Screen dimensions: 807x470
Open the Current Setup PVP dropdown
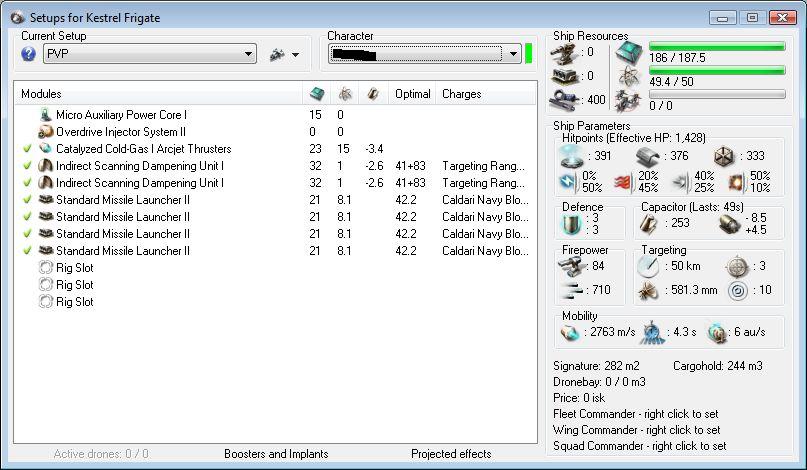click(150, 54)
